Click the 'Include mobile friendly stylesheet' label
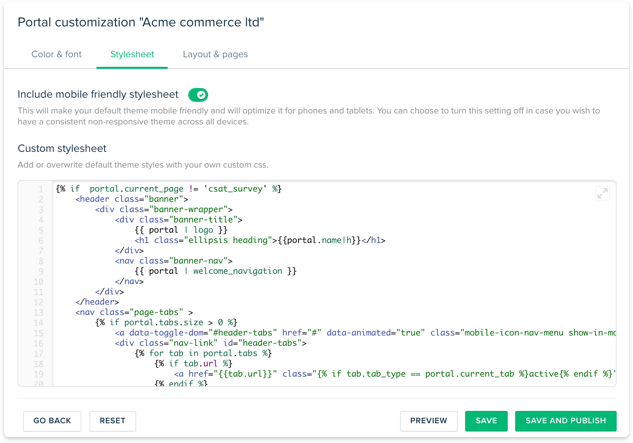The width and height of the screenshot is (633, 443). tap(98, 94)
